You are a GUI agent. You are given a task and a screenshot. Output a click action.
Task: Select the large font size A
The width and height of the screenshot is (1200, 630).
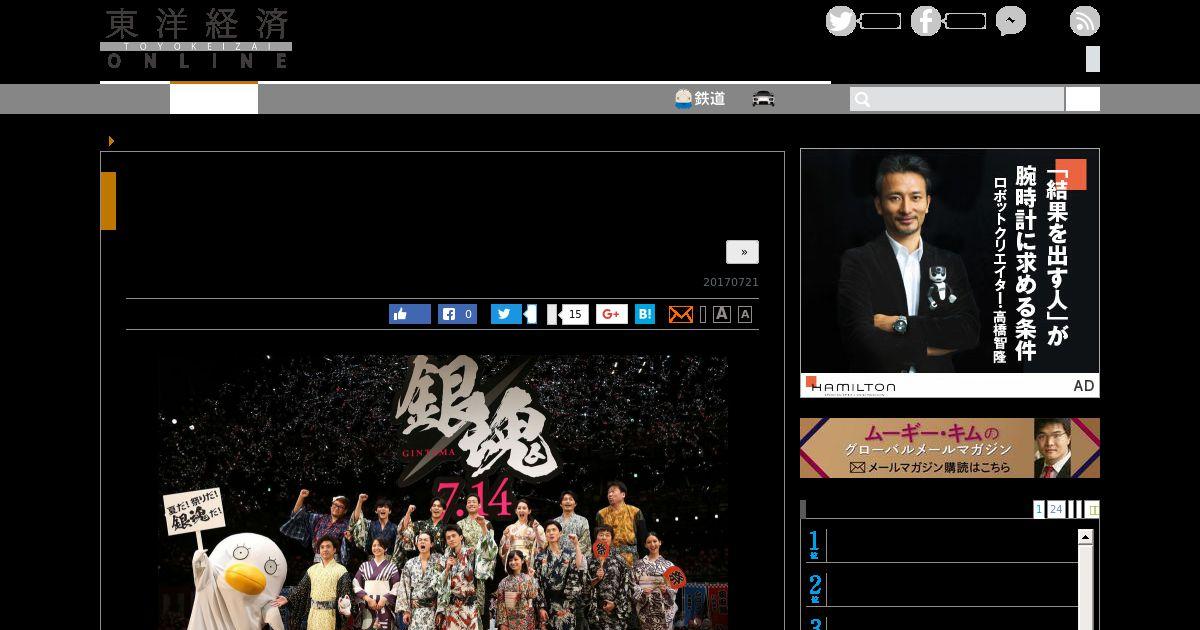tap(722, 314)
